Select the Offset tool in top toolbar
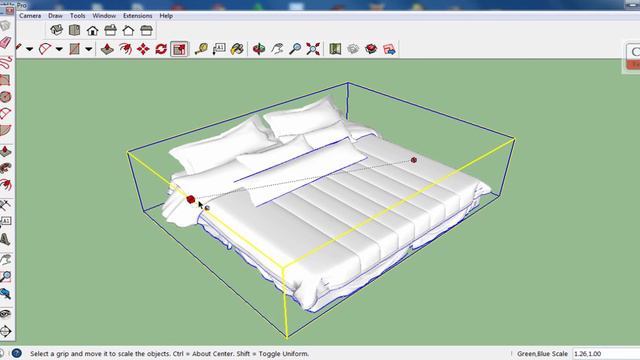Screen dimensions: 640x360 coord(125,49)
